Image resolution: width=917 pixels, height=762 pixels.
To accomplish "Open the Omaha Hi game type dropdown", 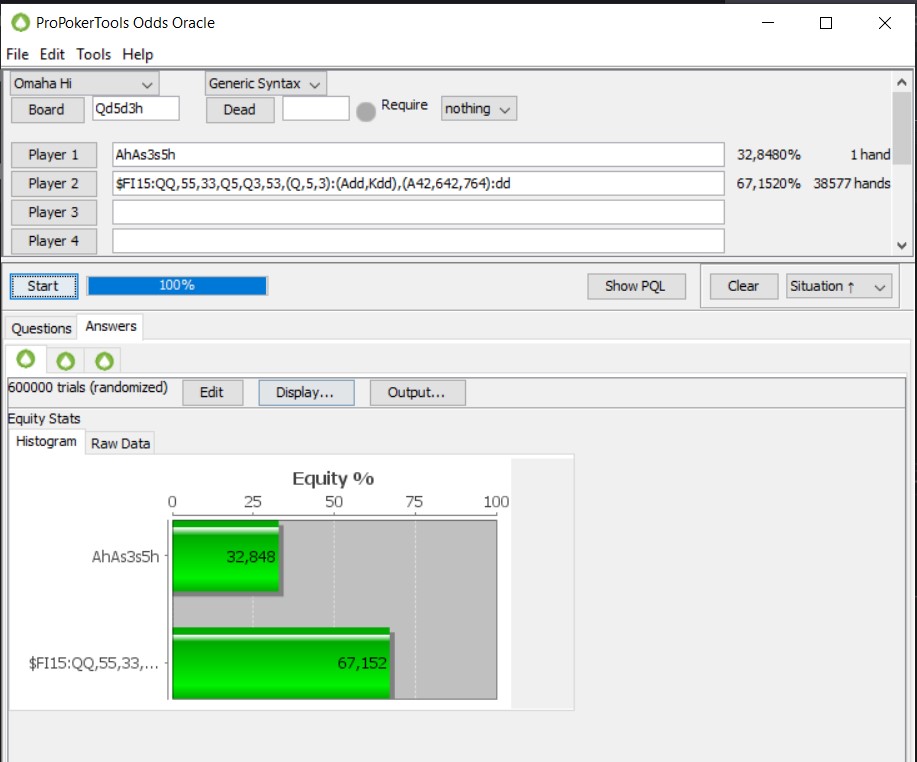I will pos(84,84).
